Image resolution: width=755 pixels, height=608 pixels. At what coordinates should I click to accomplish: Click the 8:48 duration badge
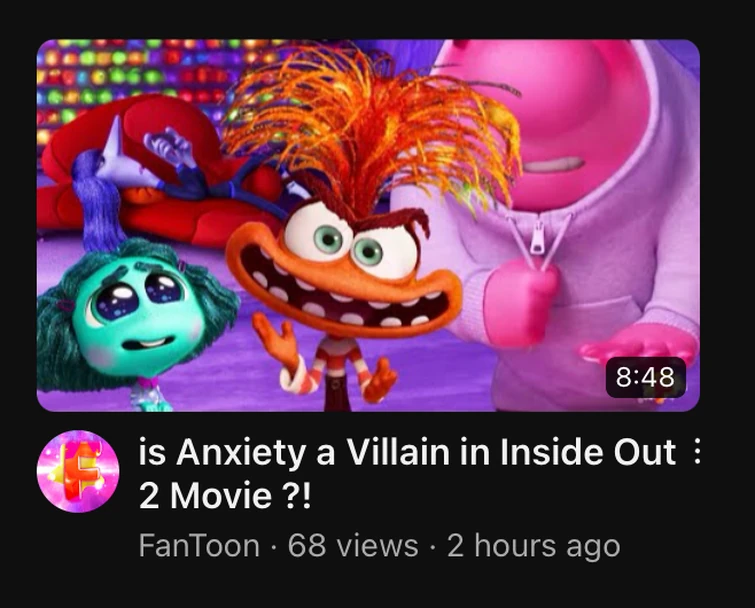click(645, 377)
